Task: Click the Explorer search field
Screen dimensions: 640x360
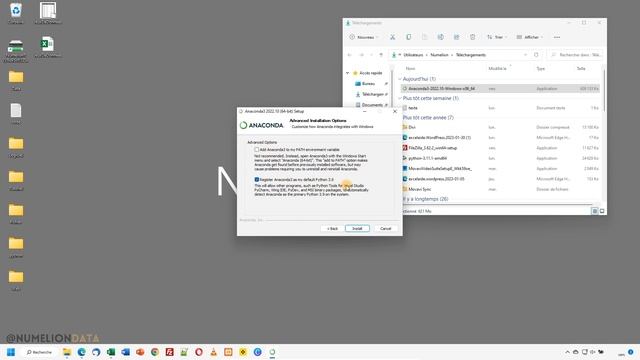Action: [x=575, y=55]
